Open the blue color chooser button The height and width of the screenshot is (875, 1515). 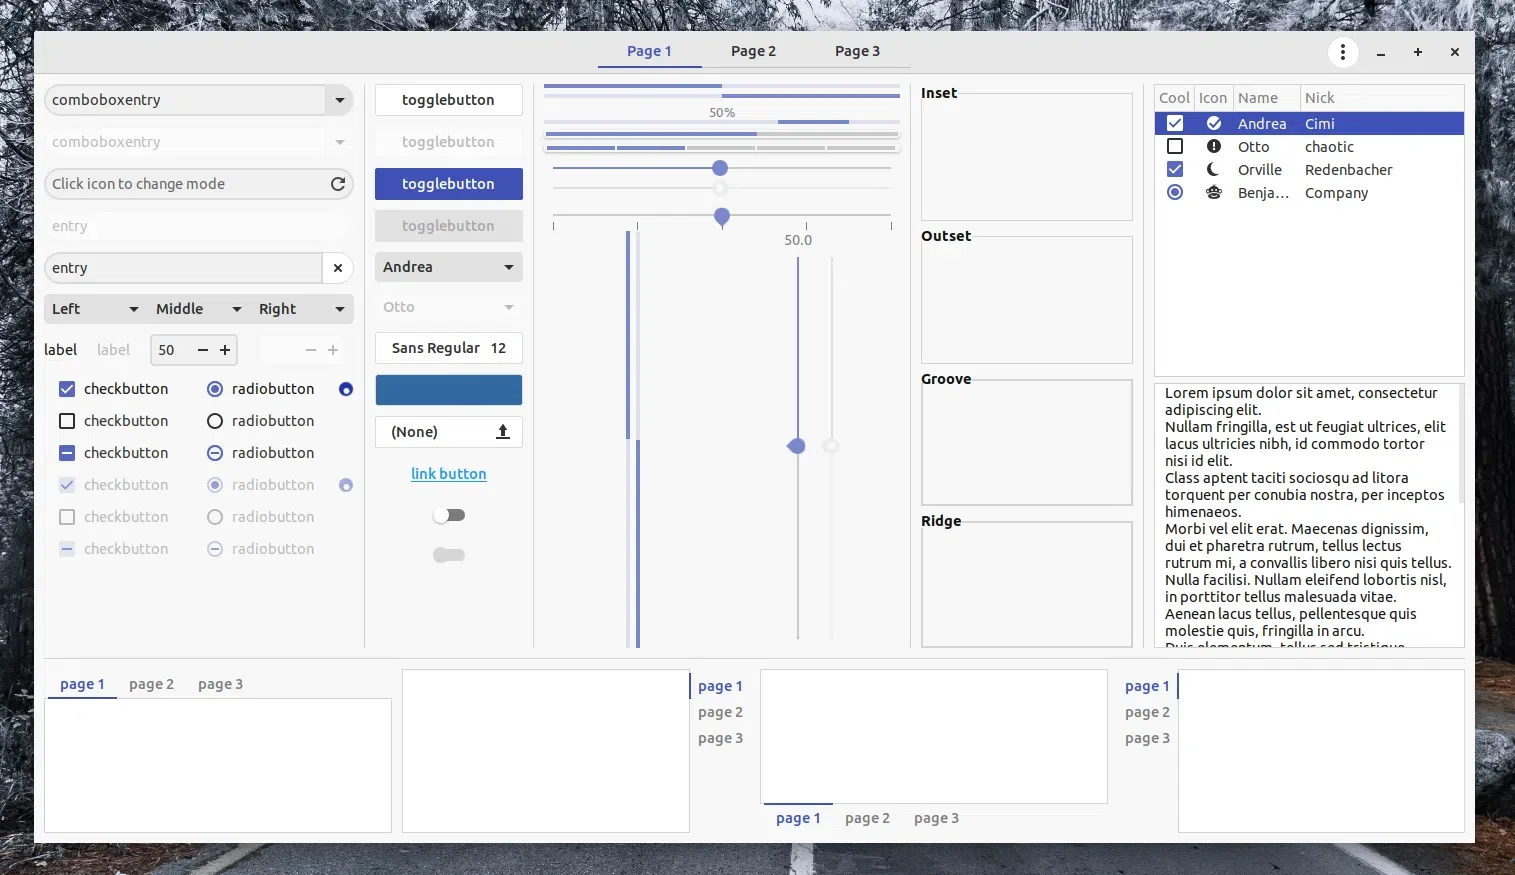point(449,390)
